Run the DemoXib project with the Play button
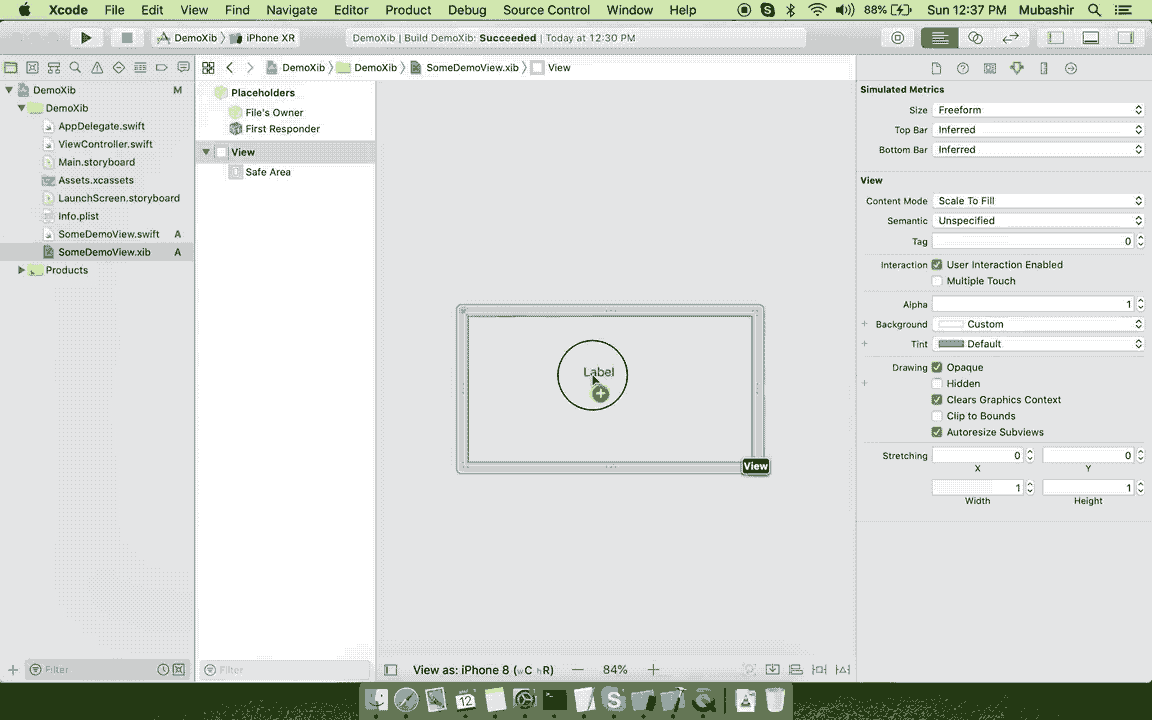Viewport: 1152px width, 720px height. (x=86, y=37)
